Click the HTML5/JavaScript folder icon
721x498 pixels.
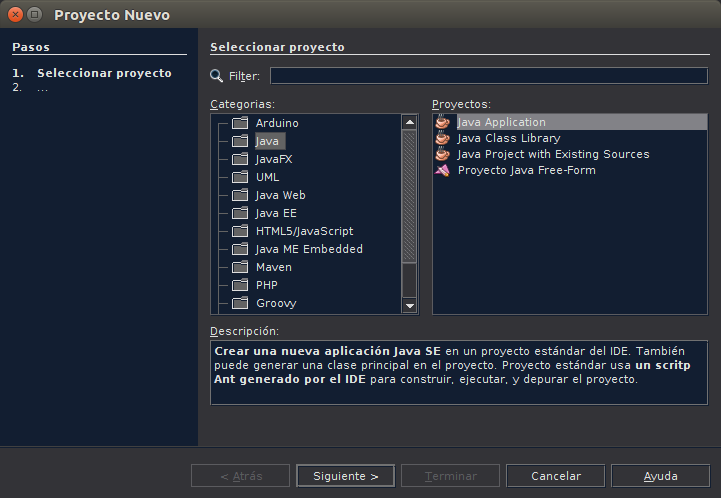[240, 231]
